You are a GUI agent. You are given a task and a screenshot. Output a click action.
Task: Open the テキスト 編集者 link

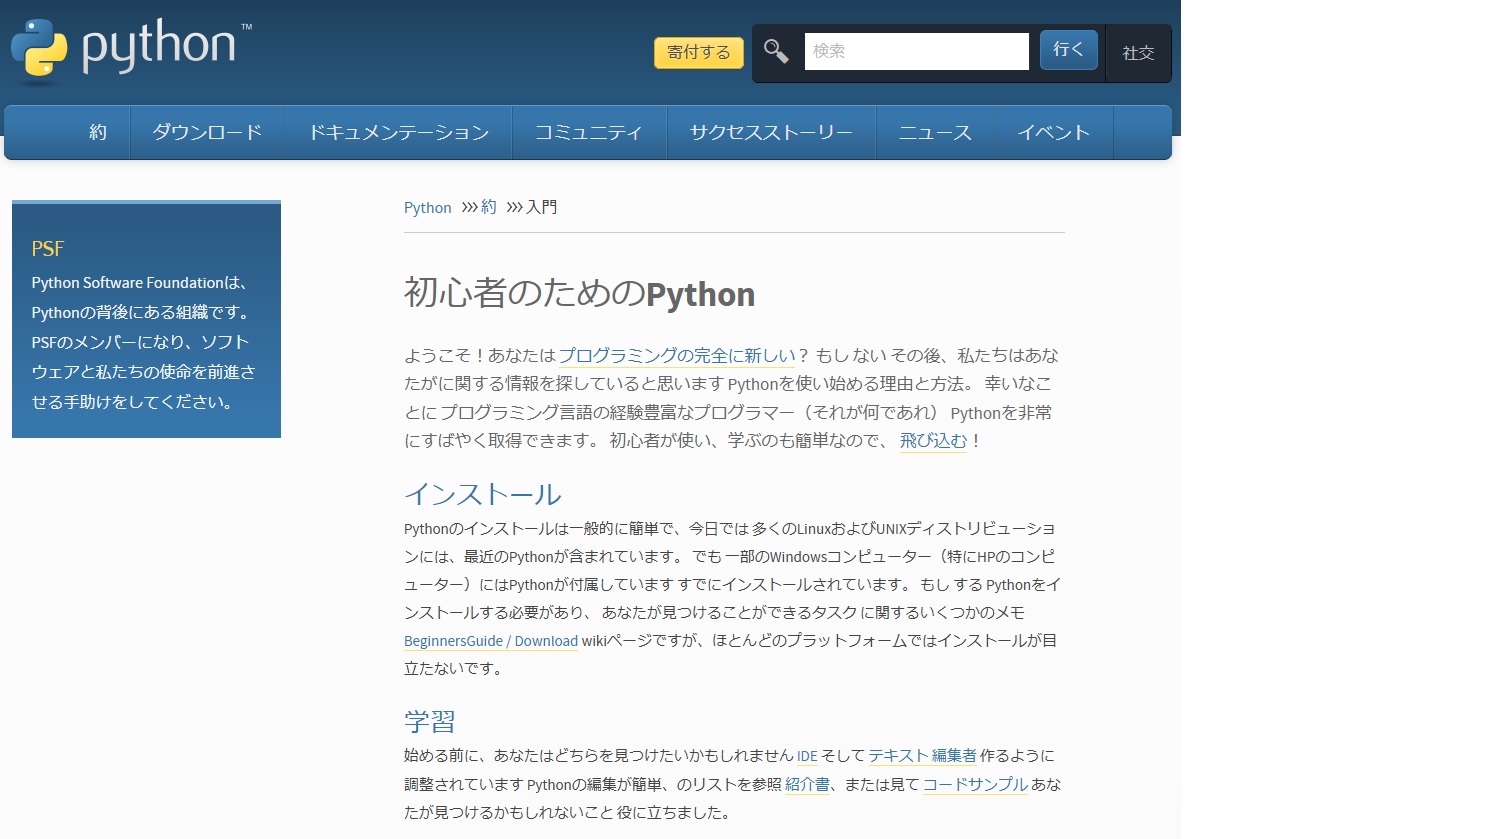pyautogui.click(x=922, y=756)
